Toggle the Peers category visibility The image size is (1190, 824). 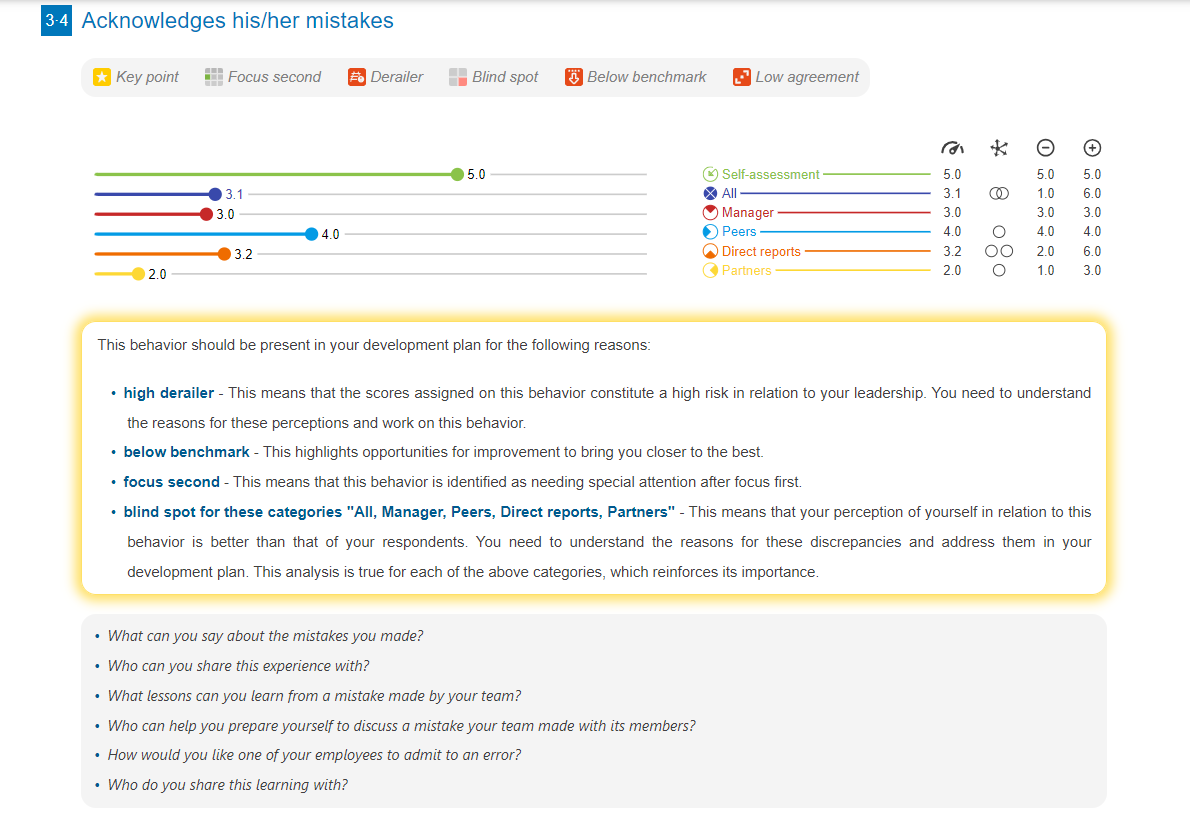click(710, 231)
